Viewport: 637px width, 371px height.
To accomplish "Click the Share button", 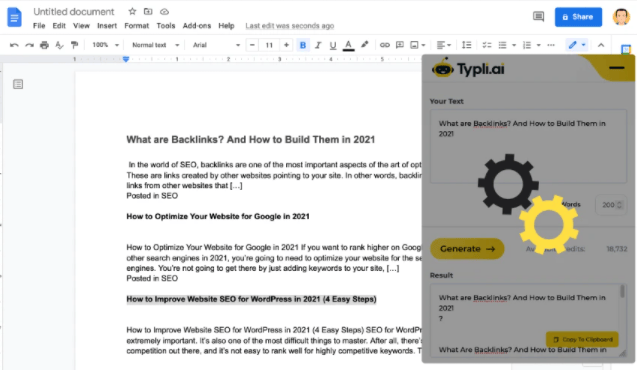I will tap(578, 17).
